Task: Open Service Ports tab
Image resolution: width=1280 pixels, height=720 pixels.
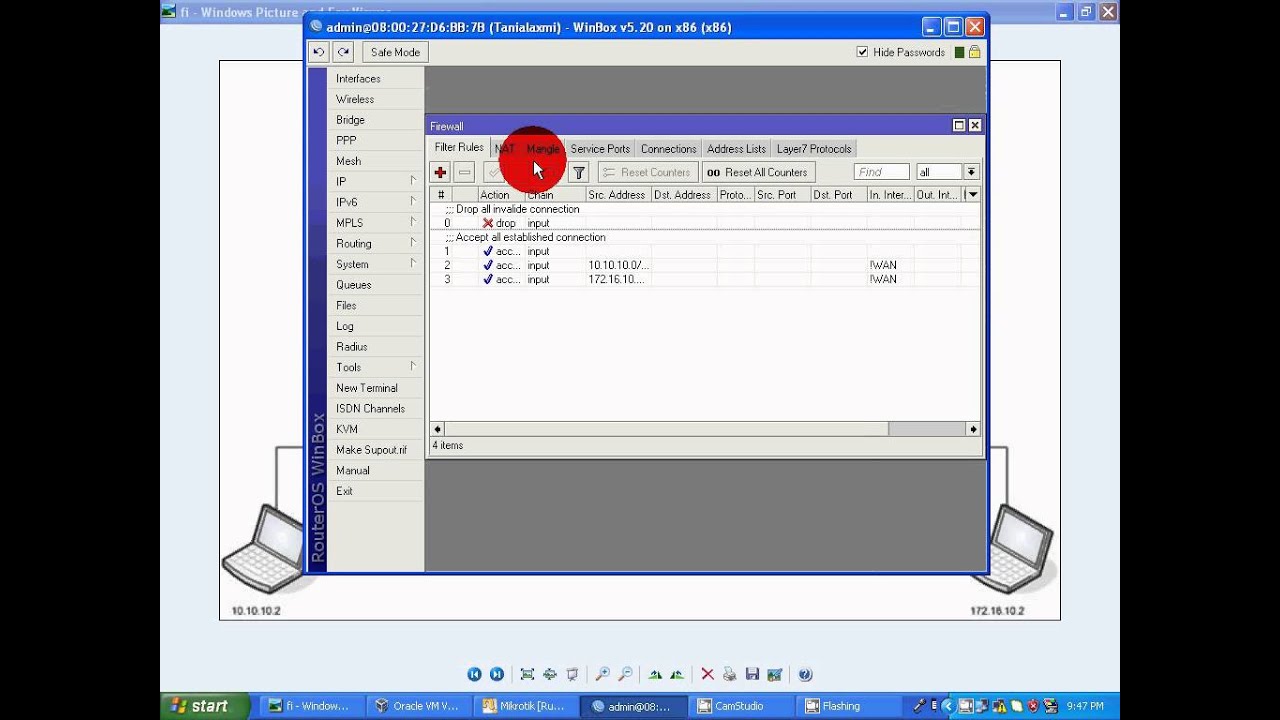Action: coord(600,149)
